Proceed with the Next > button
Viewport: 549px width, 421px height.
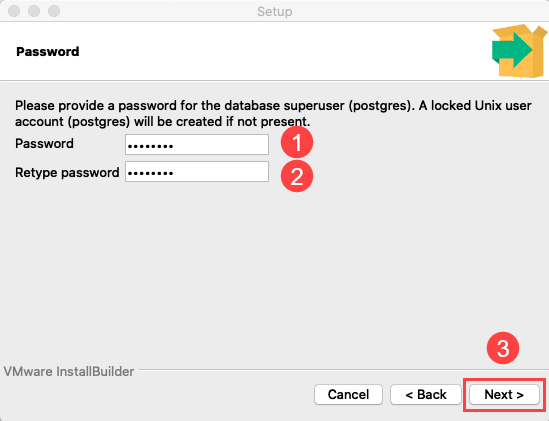504,395
